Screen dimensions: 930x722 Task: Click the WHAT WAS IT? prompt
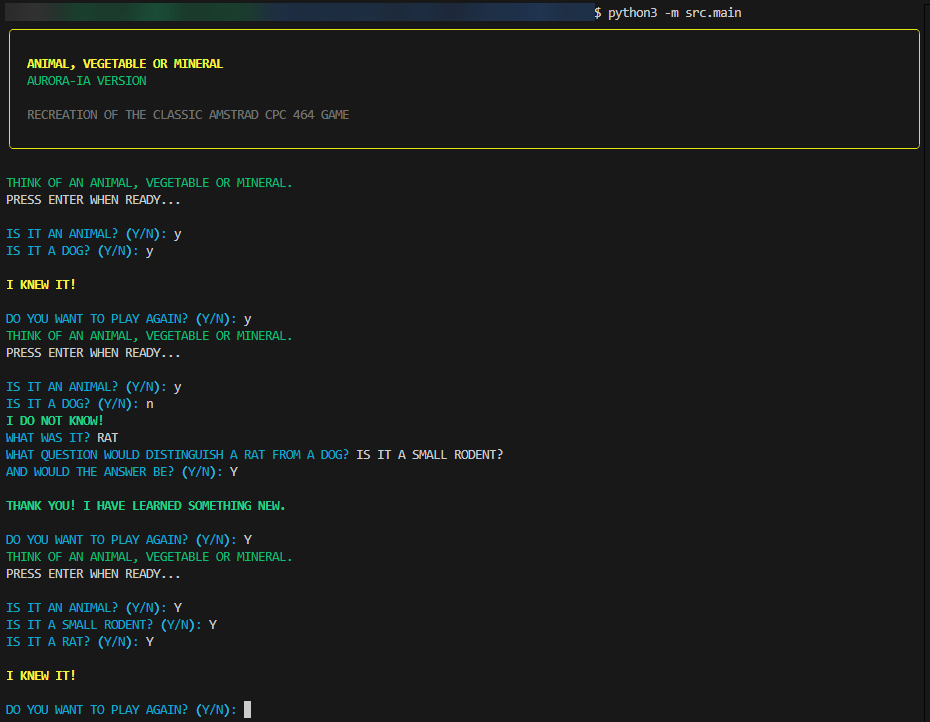pyautogui.click(x=48, y=438)
